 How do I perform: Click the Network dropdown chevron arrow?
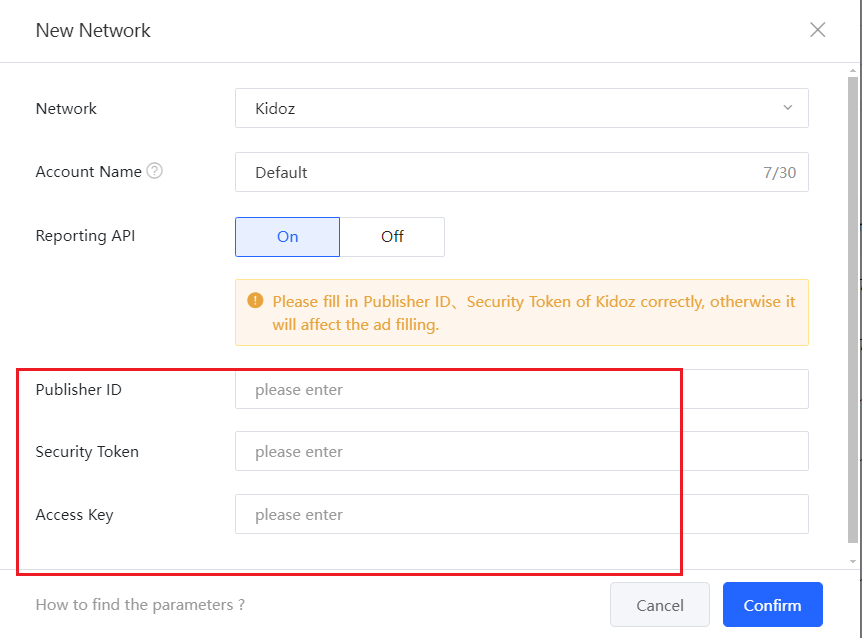click(x=787, y=108)
